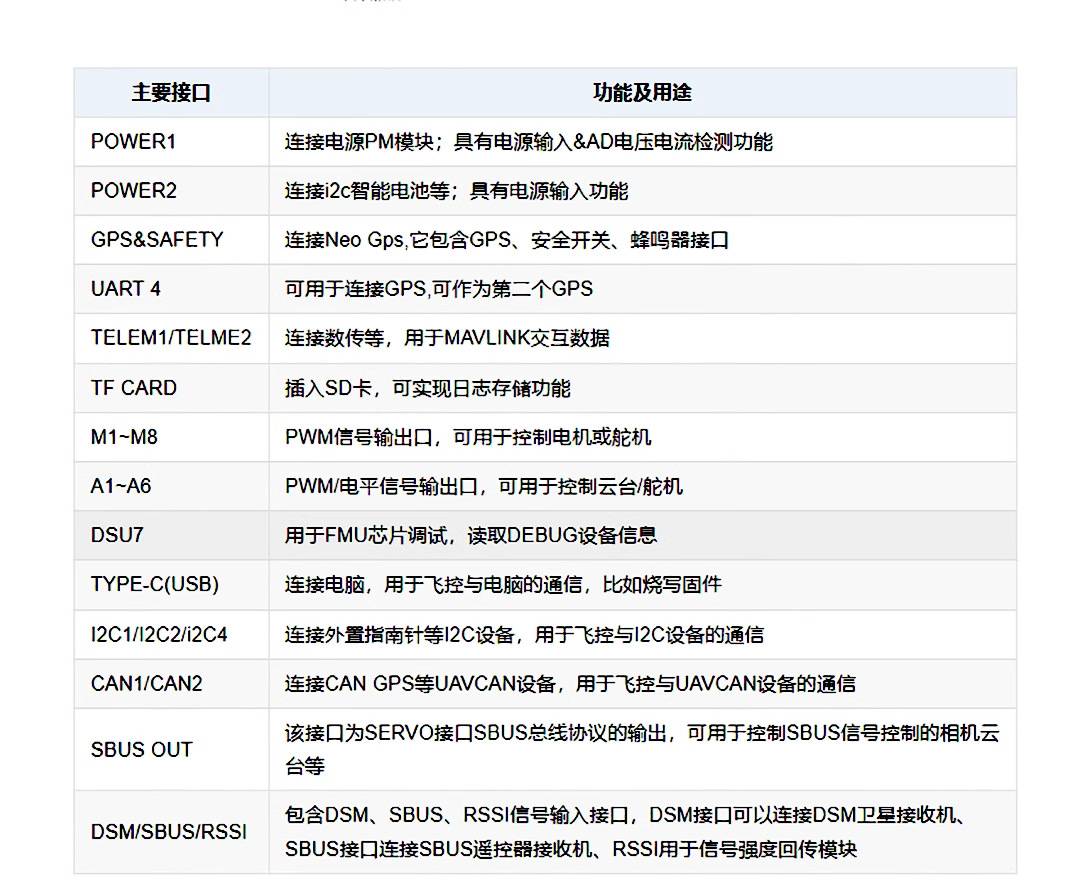This screenshot has height=883, width=1080.
Task: Click the 主要接口 column header
Action: pos(171,93)
